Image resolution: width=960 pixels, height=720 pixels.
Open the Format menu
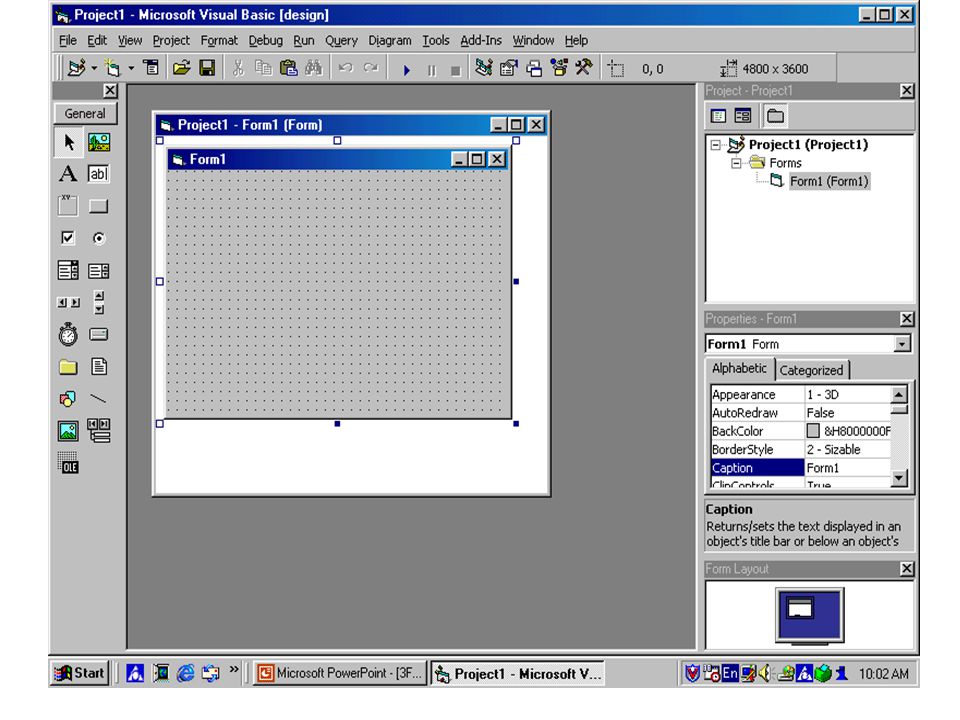[219, 40]
